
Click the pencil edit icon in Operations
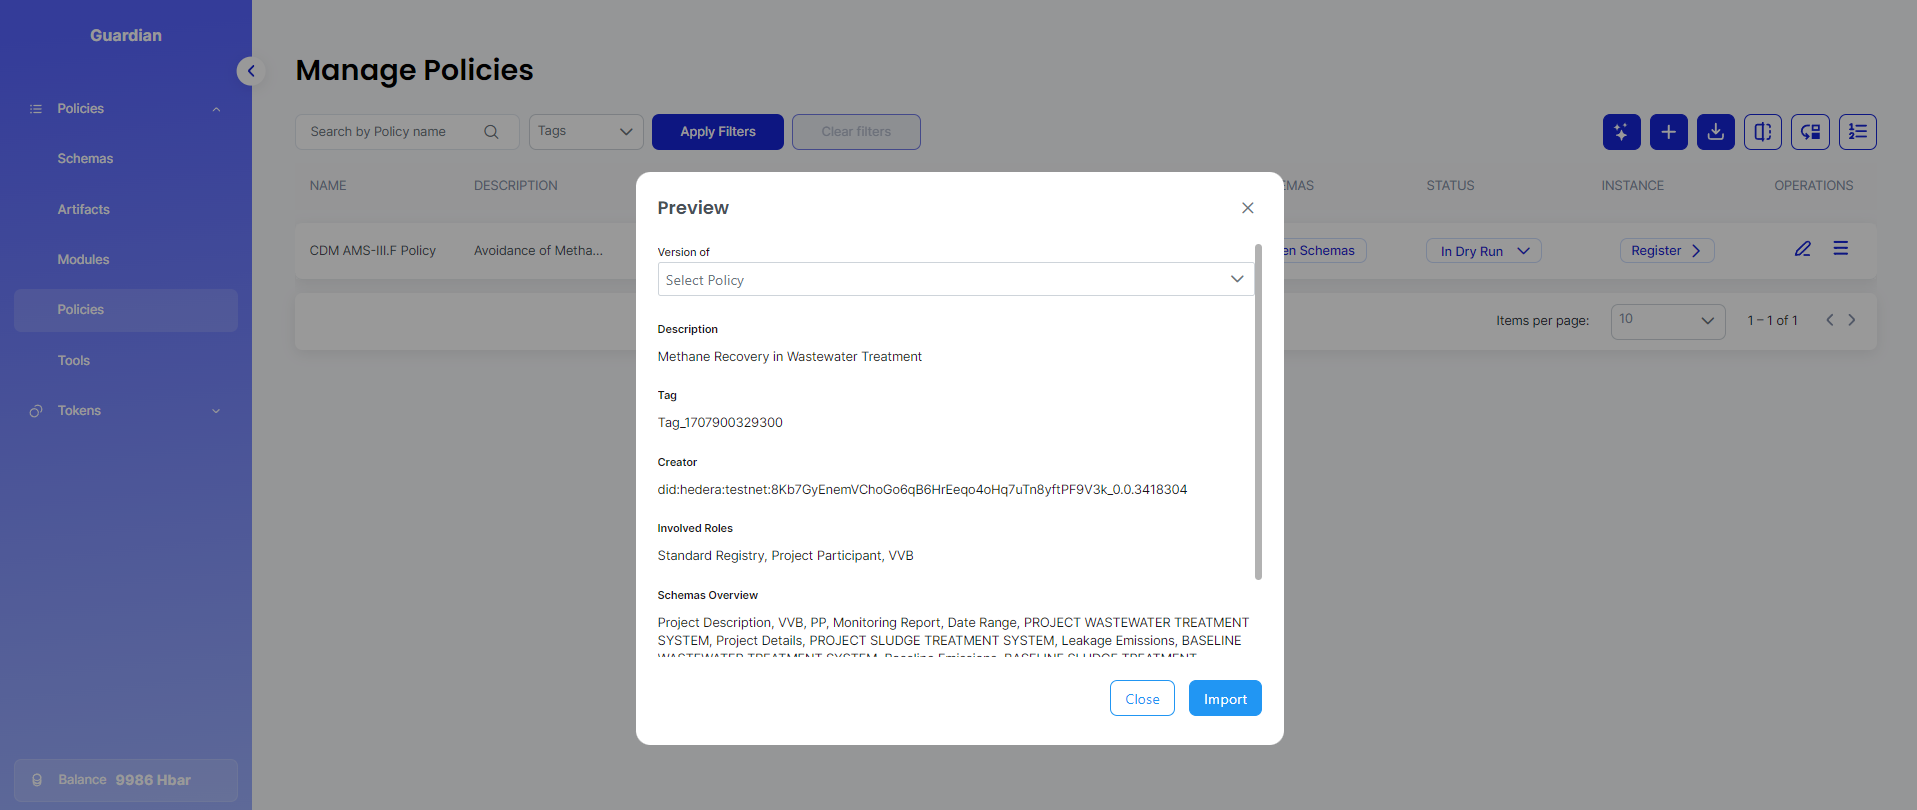1802,249
